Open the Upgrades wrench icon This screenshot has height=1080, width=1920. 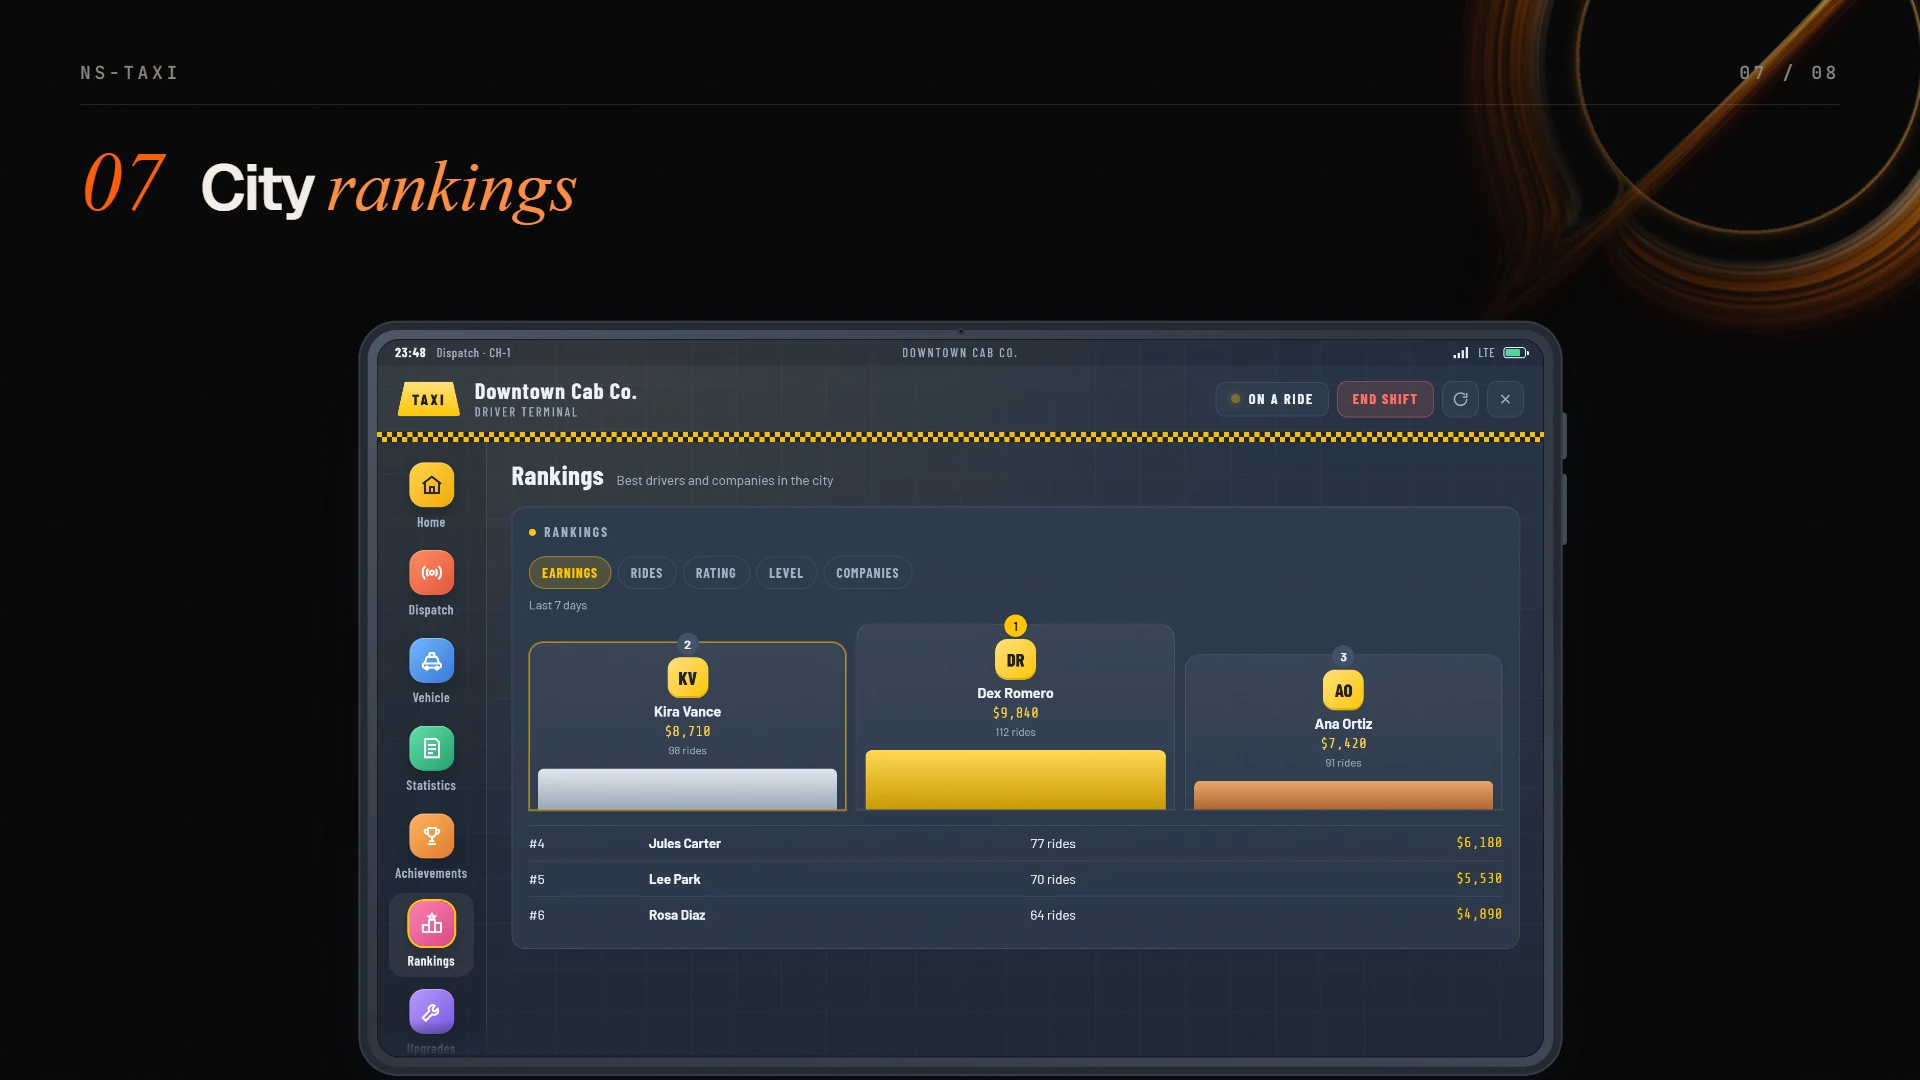[431, 1012]
